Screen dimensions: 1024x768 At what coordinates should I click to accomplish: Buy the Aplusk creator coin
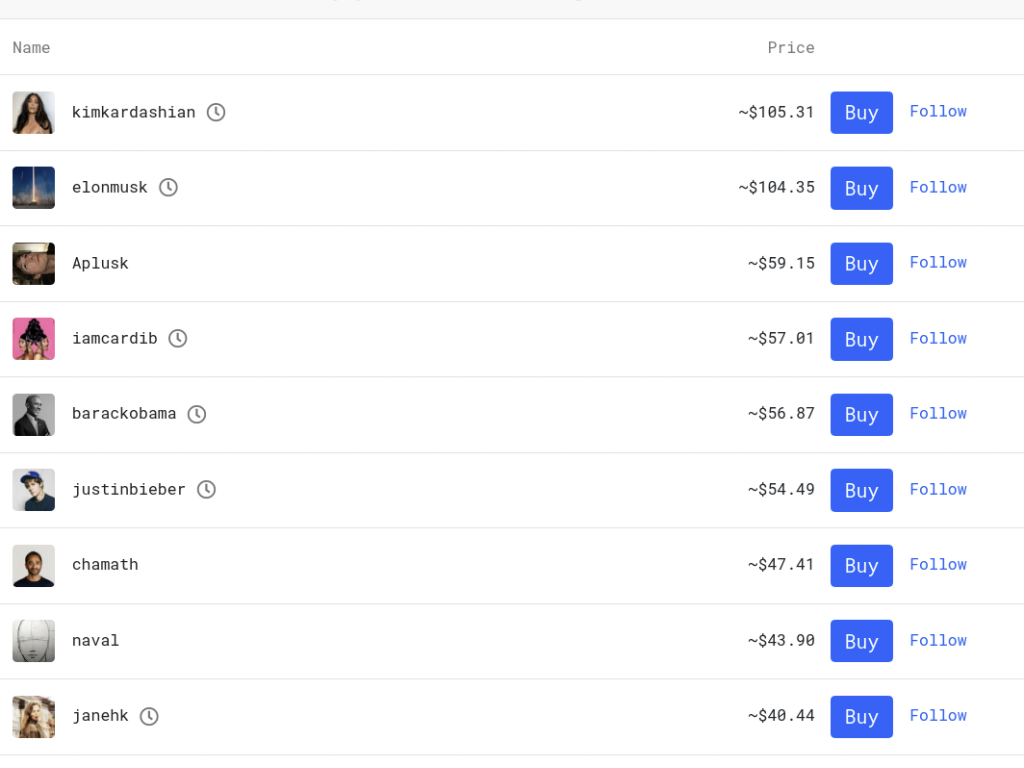[x=861, y=264]
